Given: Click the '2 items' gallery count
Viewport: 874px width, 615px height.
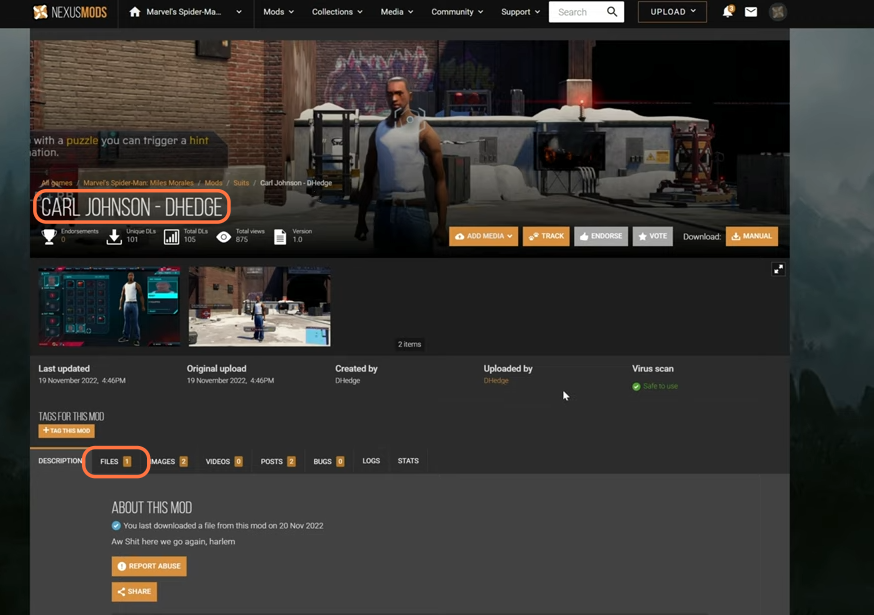Looking at the screenshot, I should pos(409,345).
